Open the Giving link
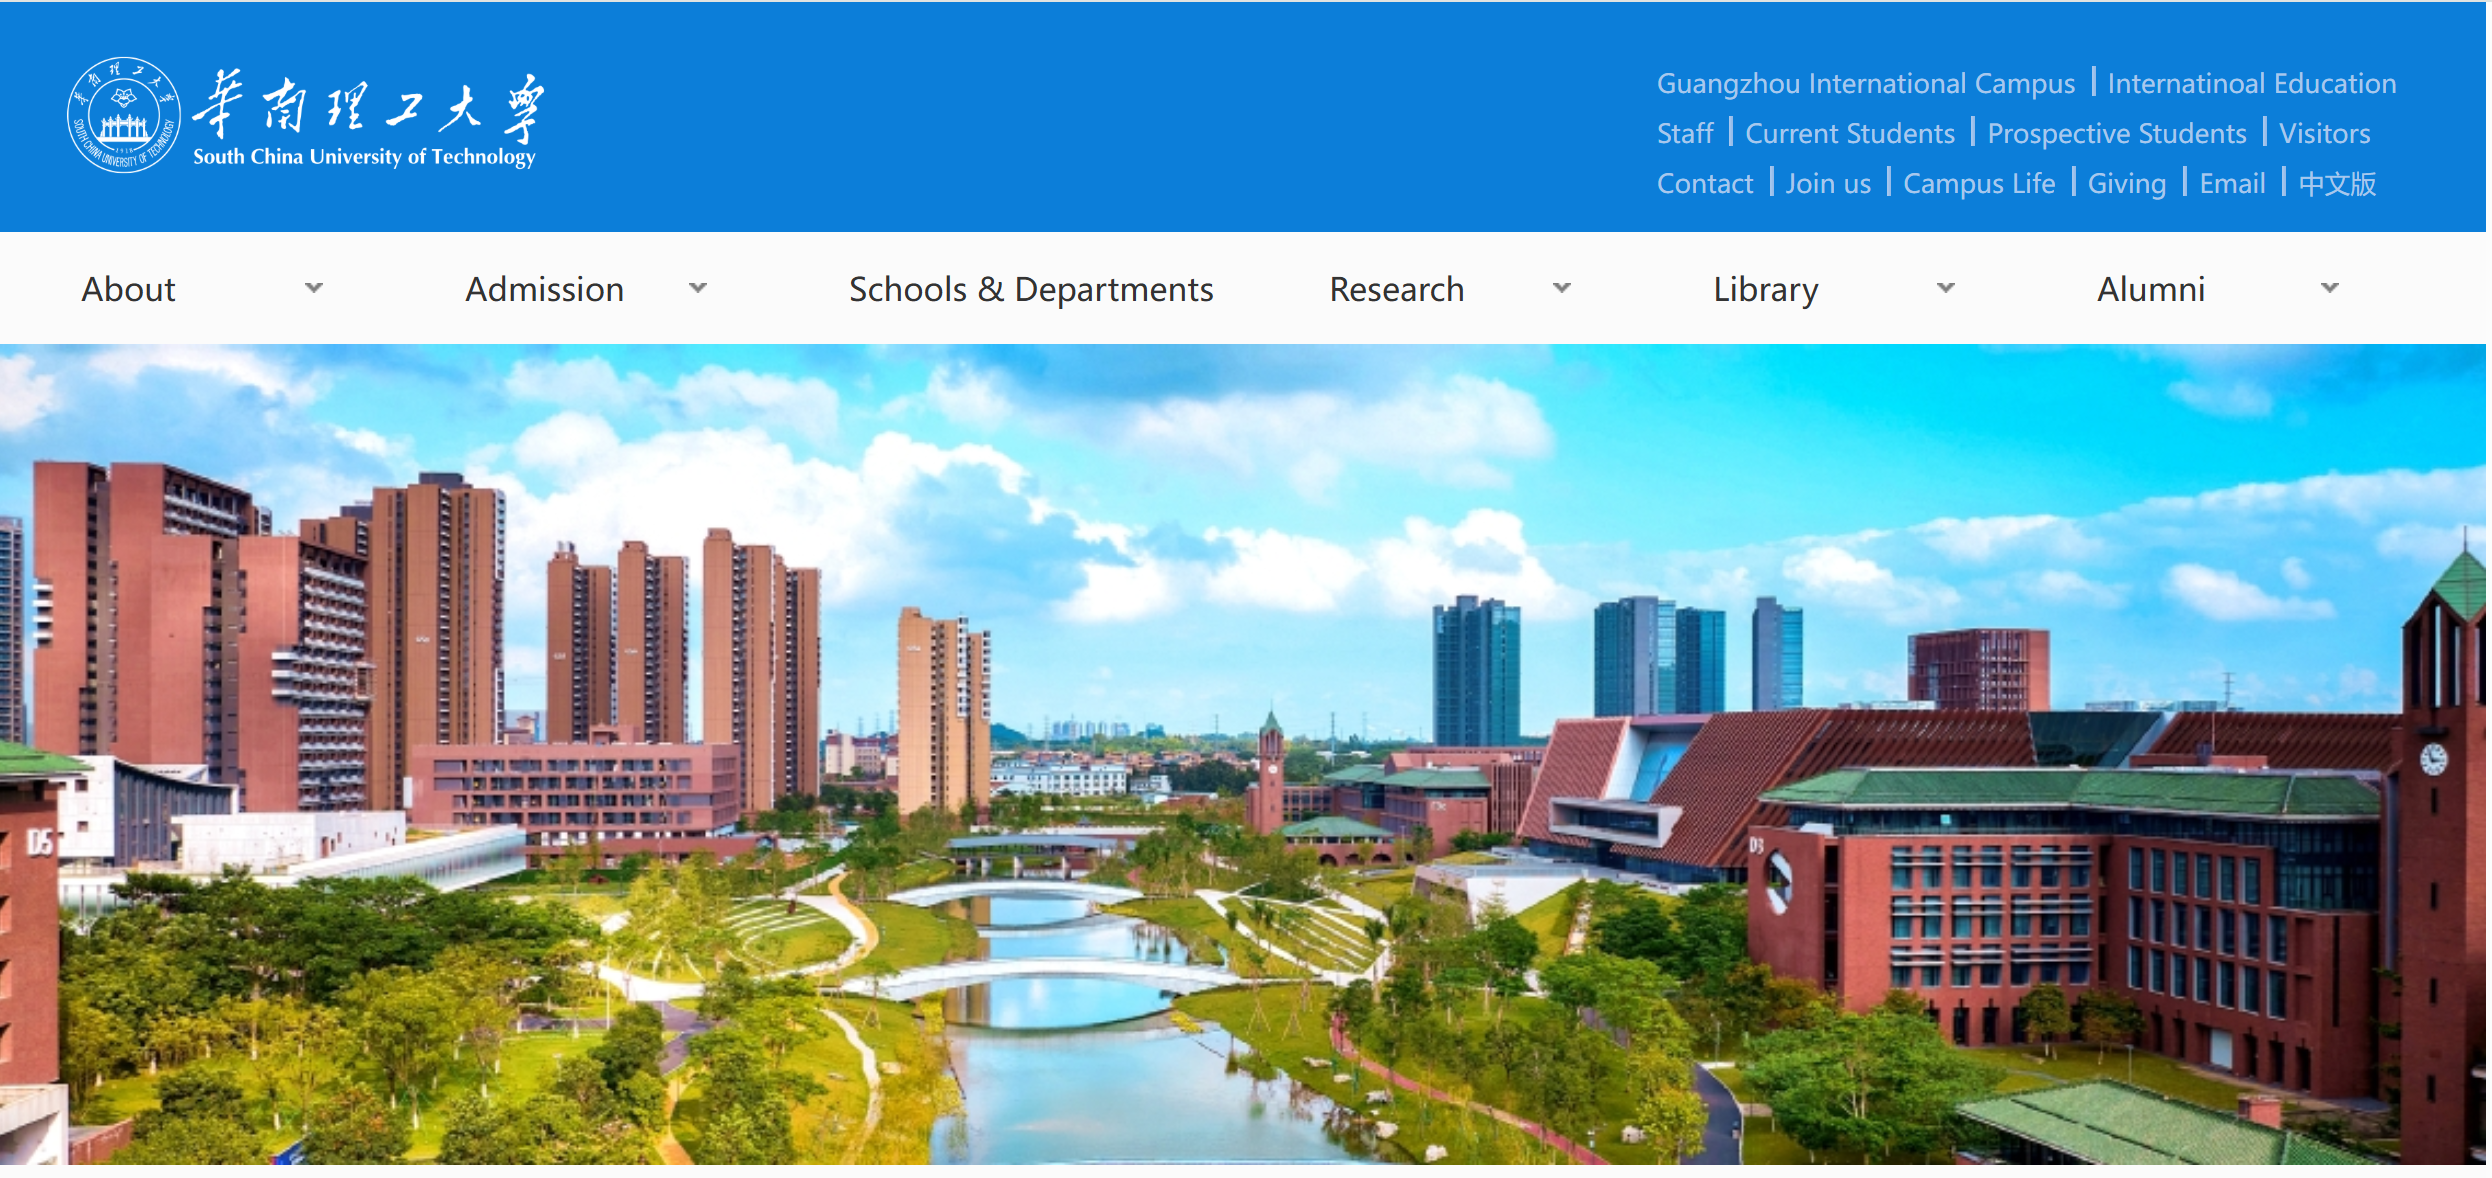Viewport: 2492px width, 1178px height. (x=2126, y=183)
